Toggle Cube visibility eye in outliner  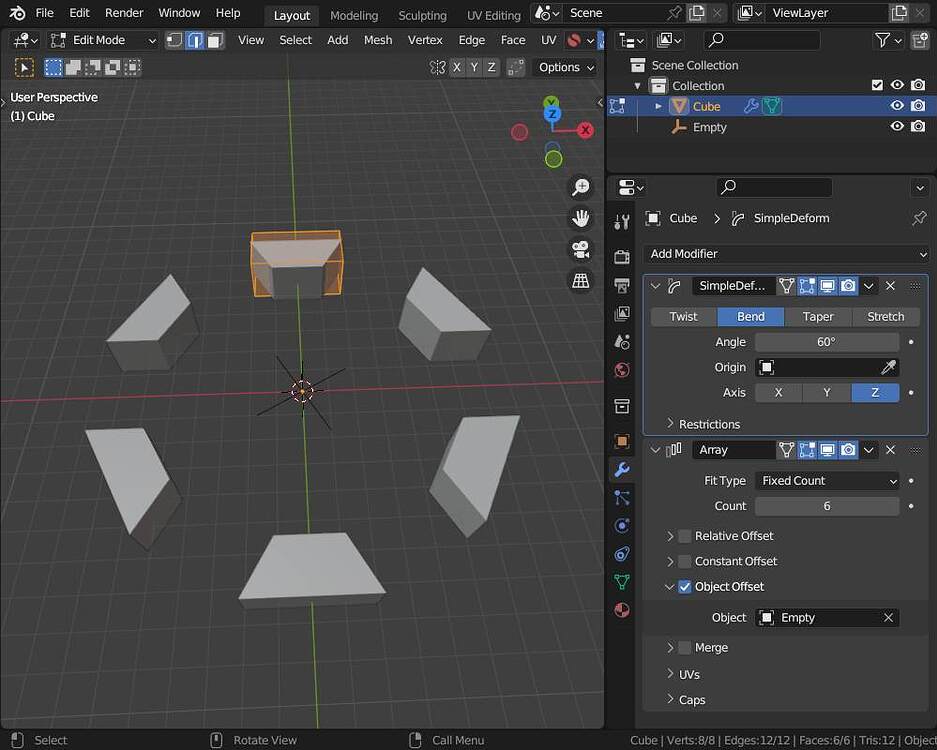point(897,106)
